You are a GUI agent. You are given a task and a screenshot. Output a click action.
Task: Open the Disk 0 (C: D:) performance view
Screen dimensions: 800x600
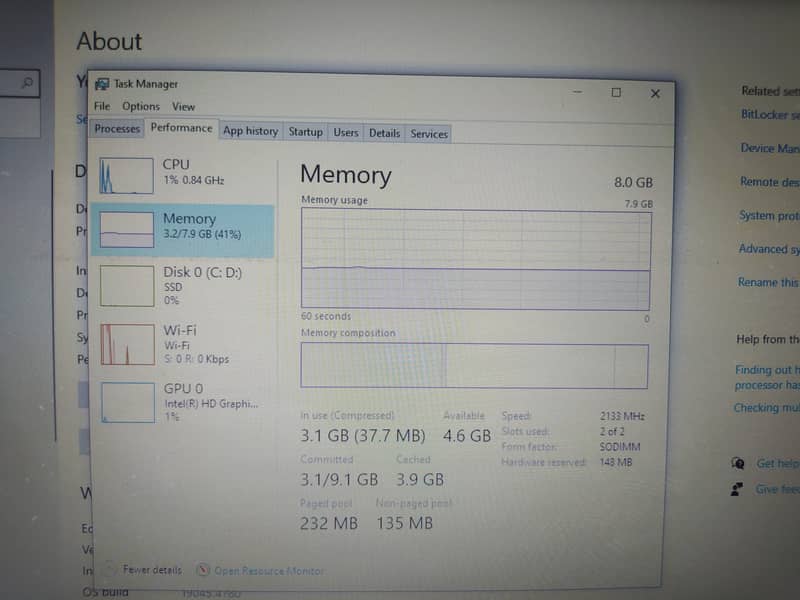pos(183,286)
